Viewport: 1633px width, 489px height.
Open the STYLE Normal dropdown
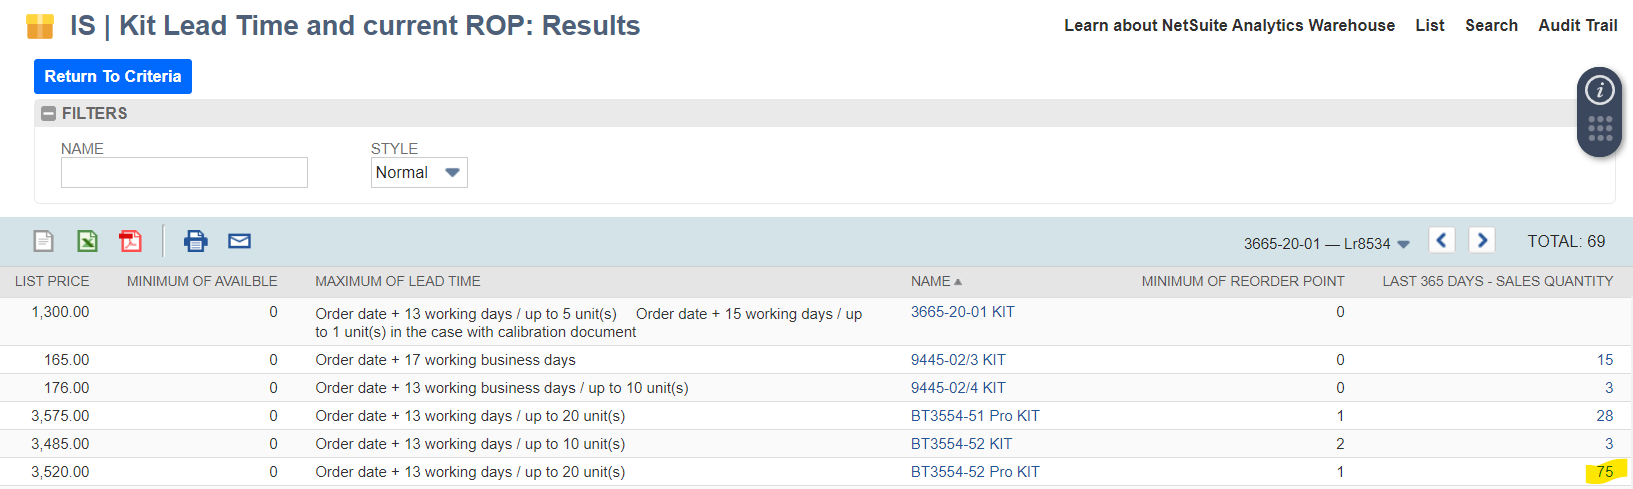pos(419,172)
